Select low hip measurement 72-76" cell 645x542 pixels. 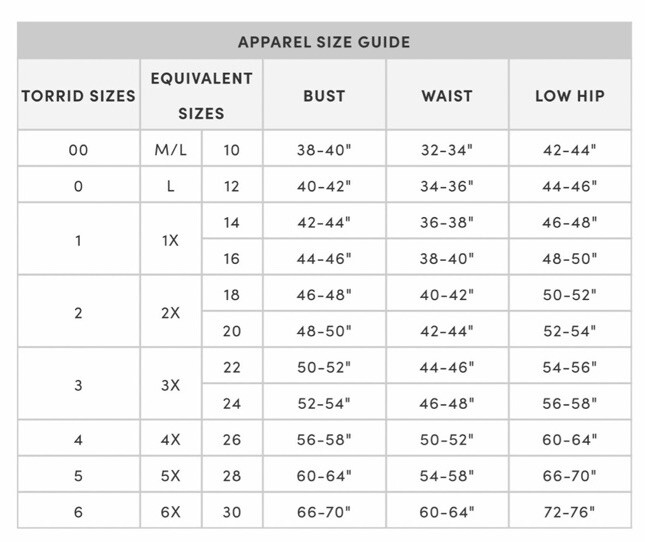click(x=570, y=511)
